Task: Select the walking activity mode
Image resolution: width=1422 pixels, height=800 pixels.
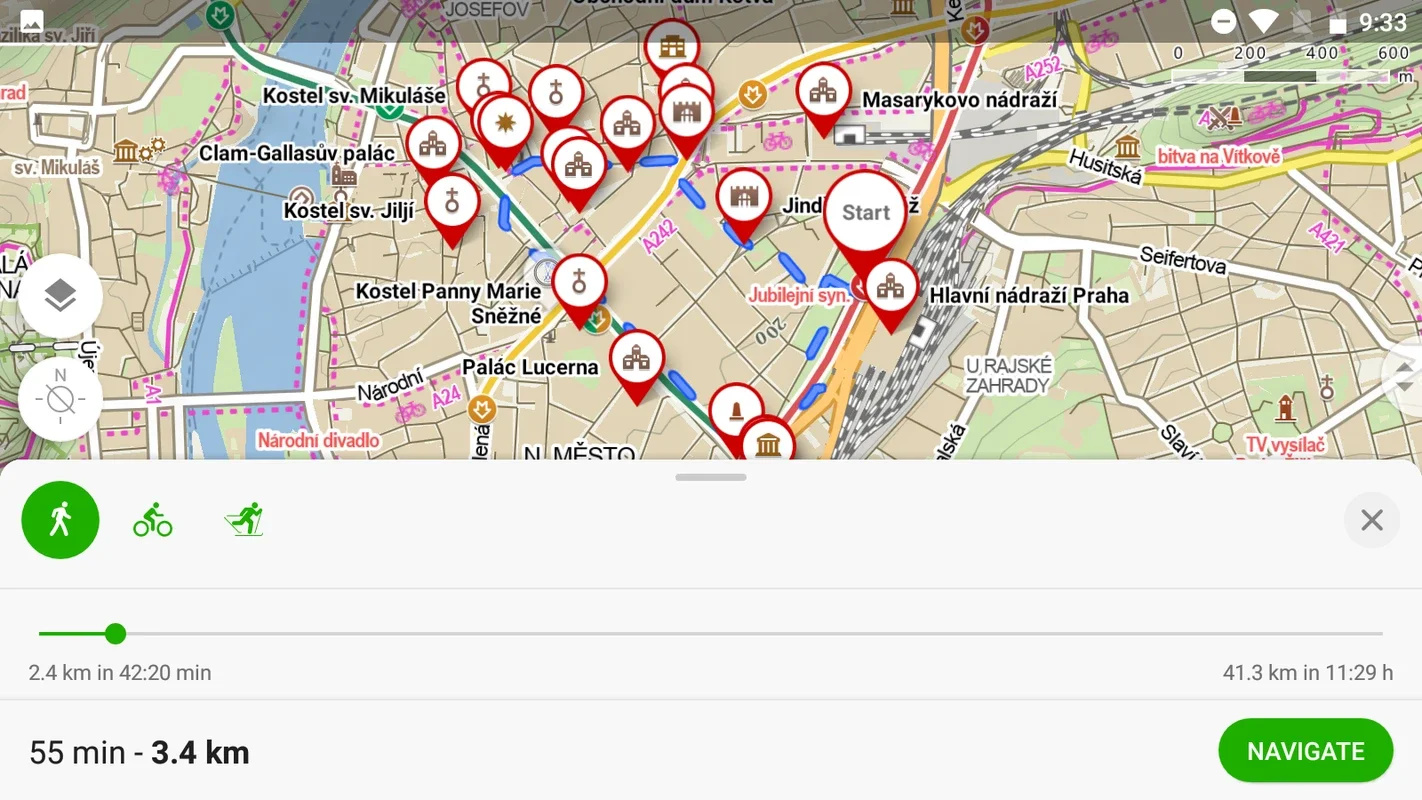Action: [x=60, y=520]
